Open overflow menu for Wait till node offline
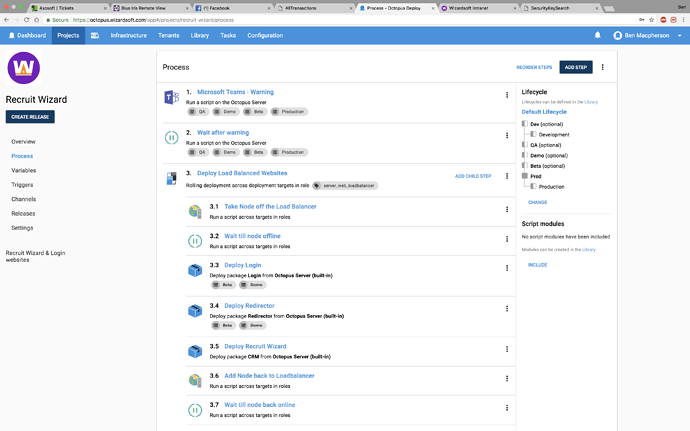 (x=507, y=239)
